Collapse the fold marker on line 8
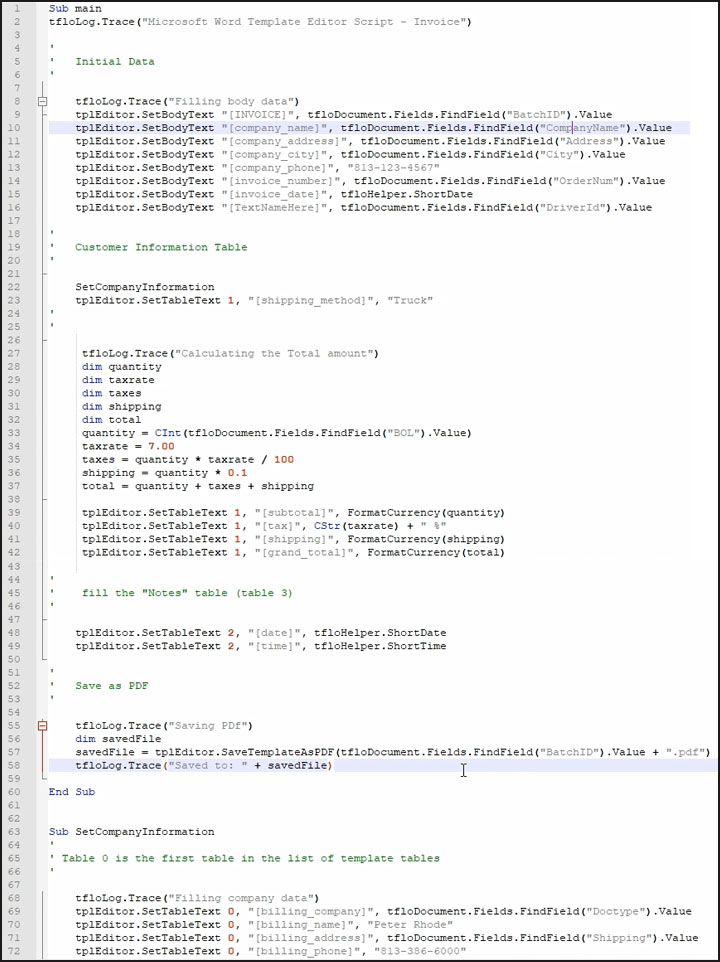720x962 pixels. point(43,101)
